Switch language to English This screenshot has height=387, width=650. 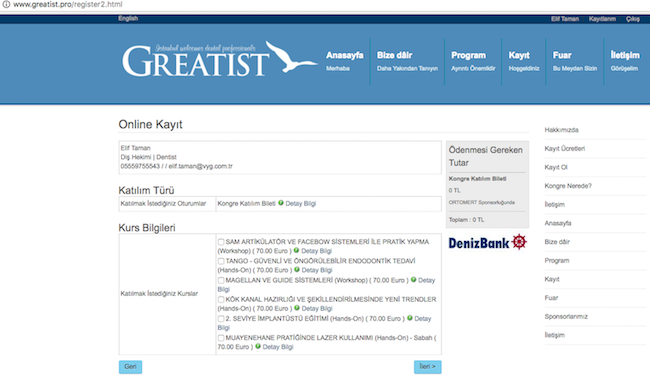128,18
